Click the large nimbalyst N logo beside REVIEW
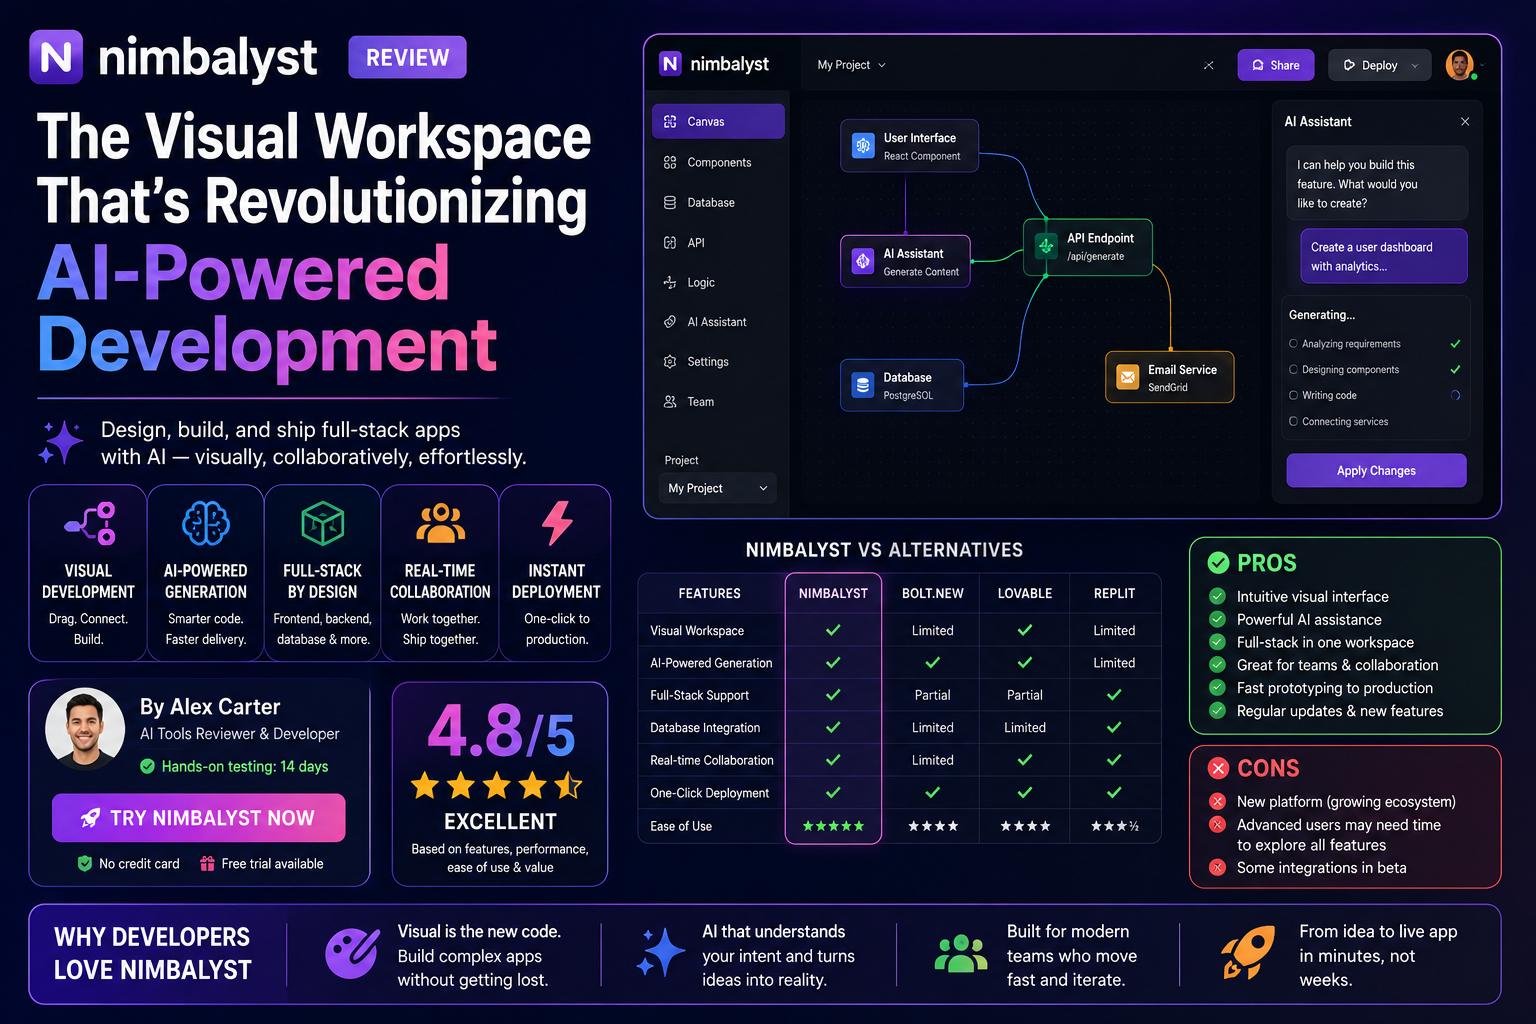The width and height of the screenshot is (1536, 1024). click(x=56, y=57)
